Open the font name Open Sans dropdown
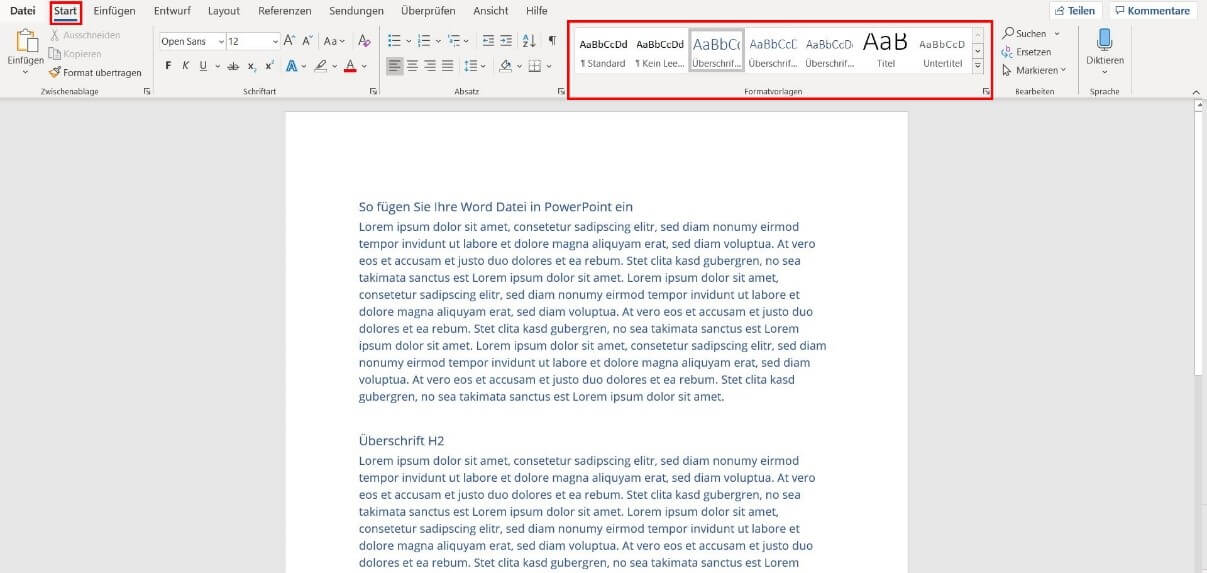The height and width of the screenshot is (573, 1207). [221, 41]
